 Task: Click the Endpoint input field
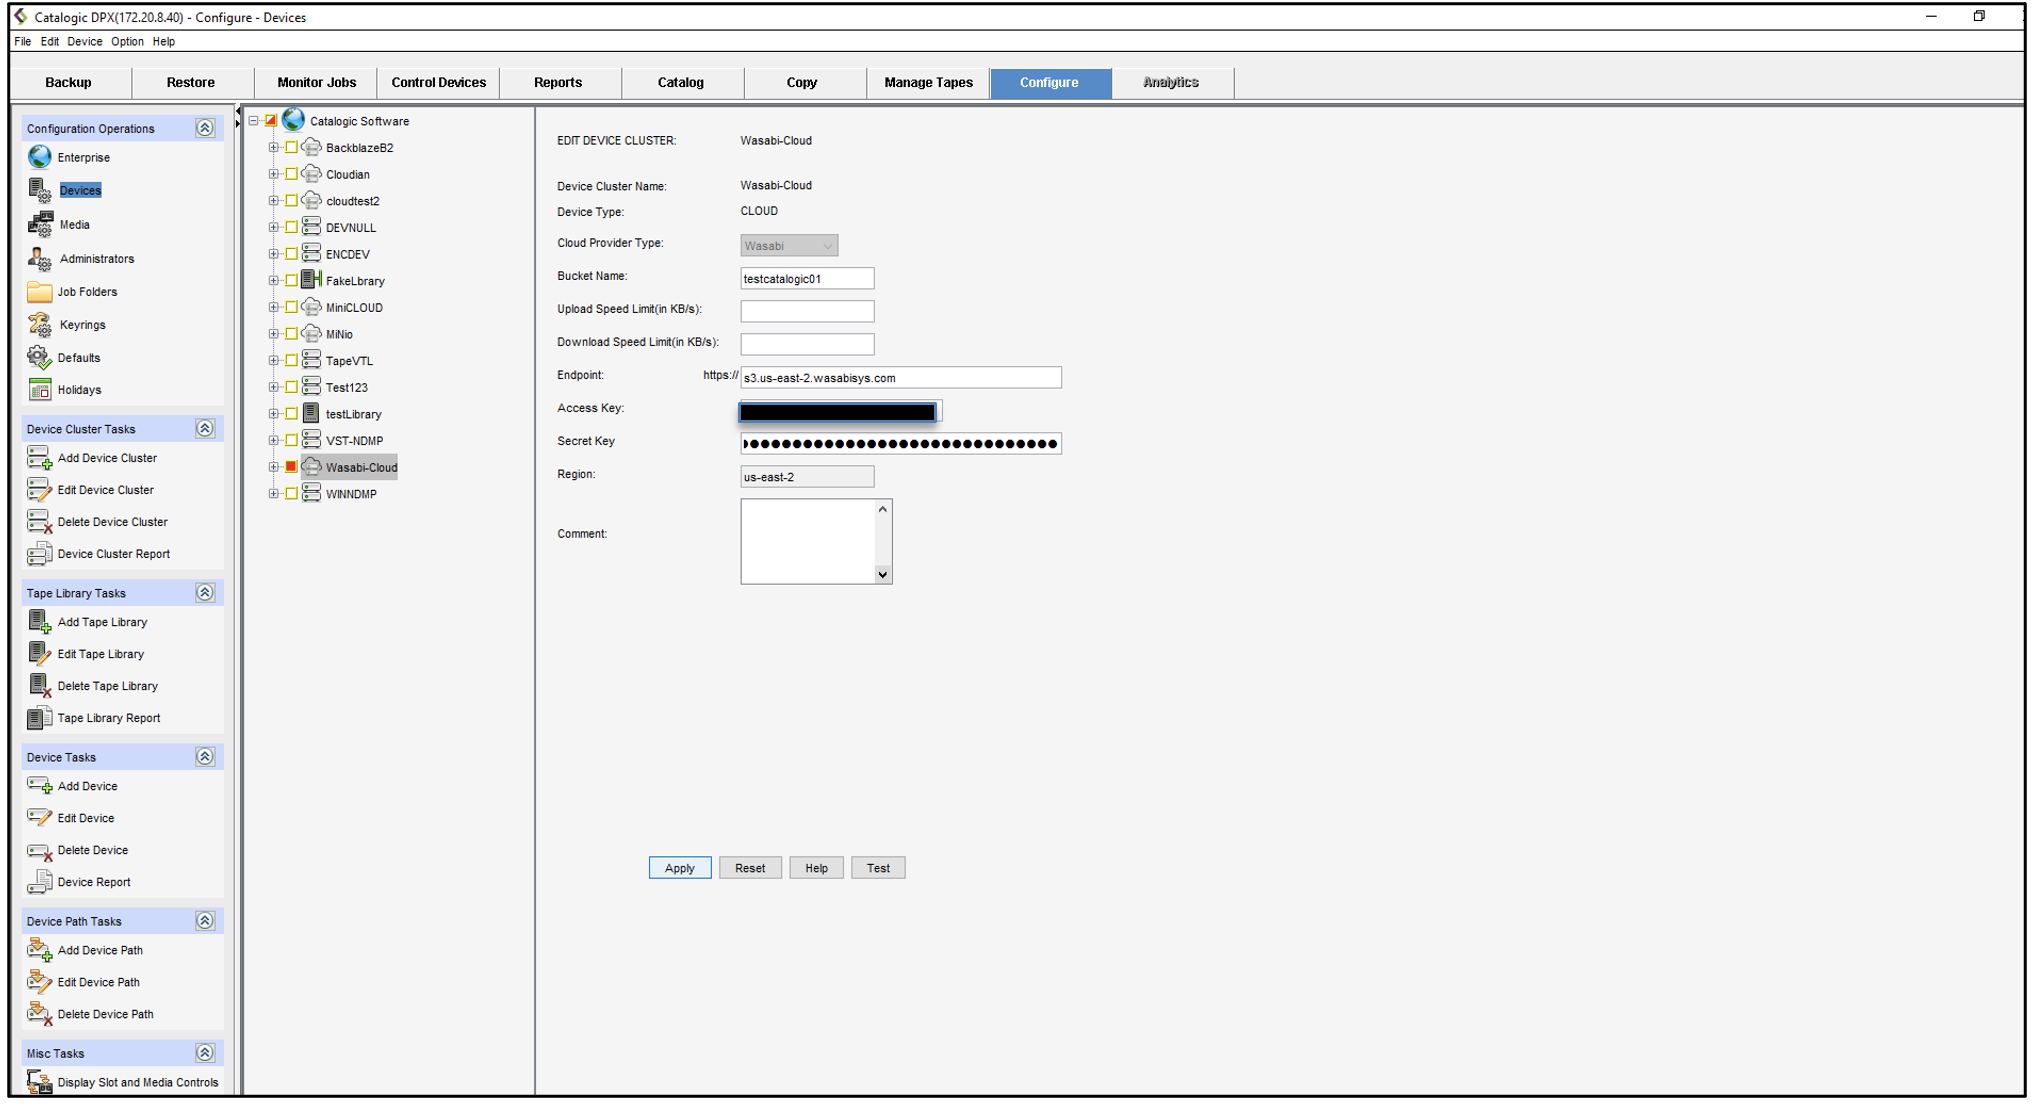(901, 378)
